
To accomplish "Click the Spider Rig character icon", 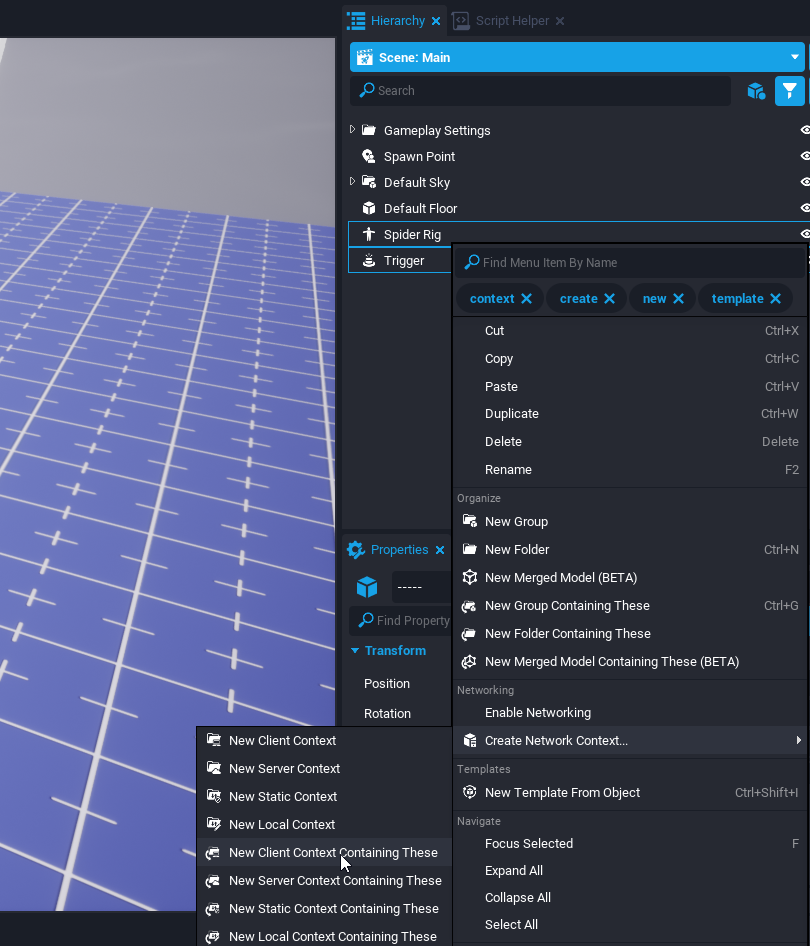I will click(368, 235).
